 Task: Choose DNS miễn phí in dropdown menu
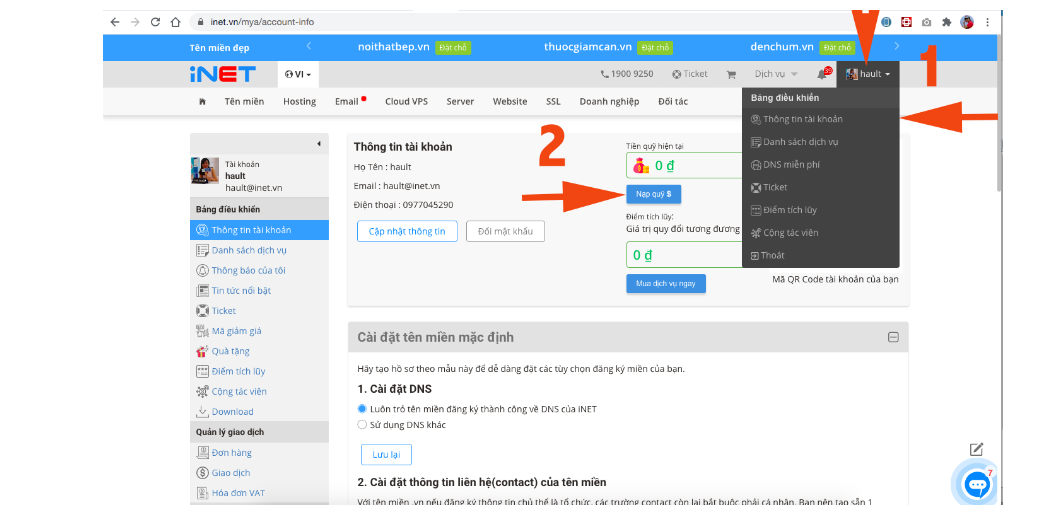[x=821, y=165]
